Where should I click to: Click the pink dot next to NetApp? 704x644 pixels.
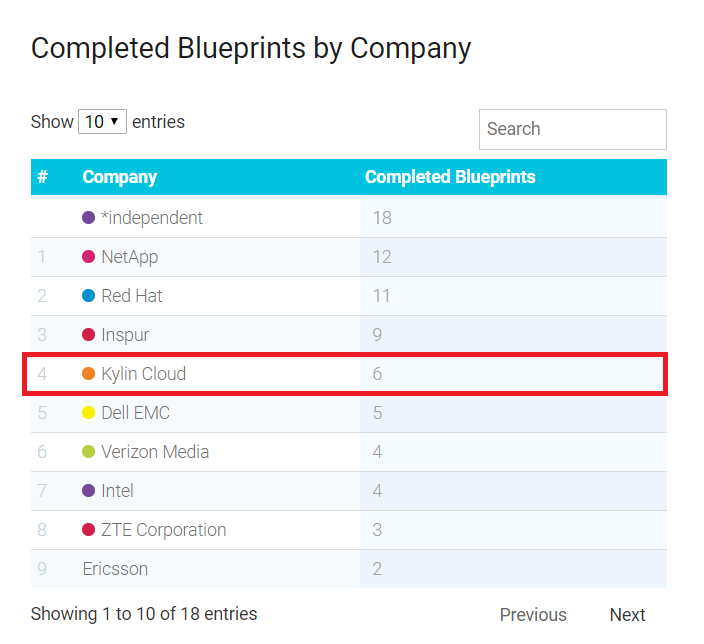click(88, 257)
